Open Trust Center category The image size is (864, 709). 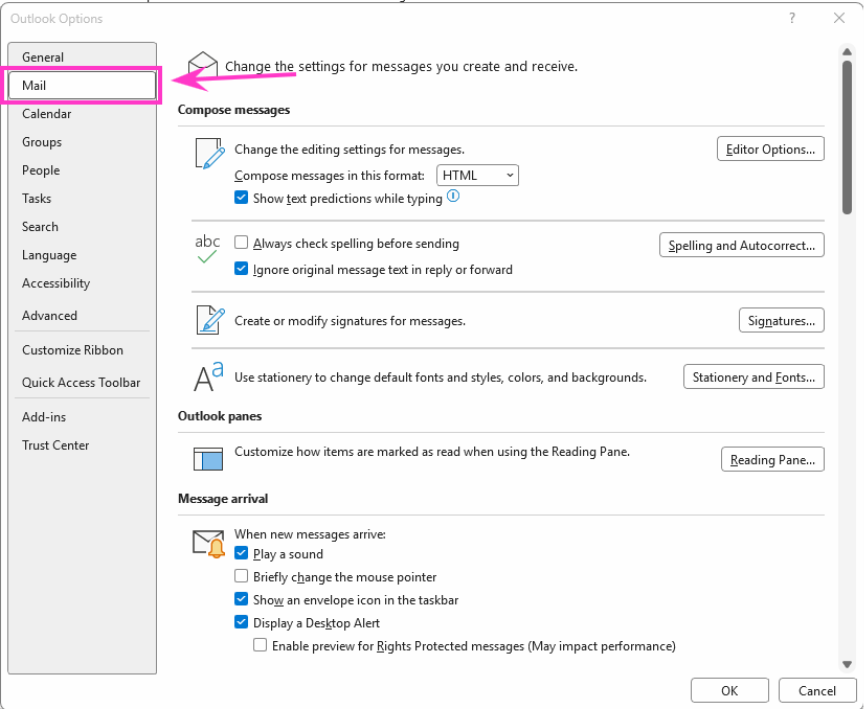point(82,445)
